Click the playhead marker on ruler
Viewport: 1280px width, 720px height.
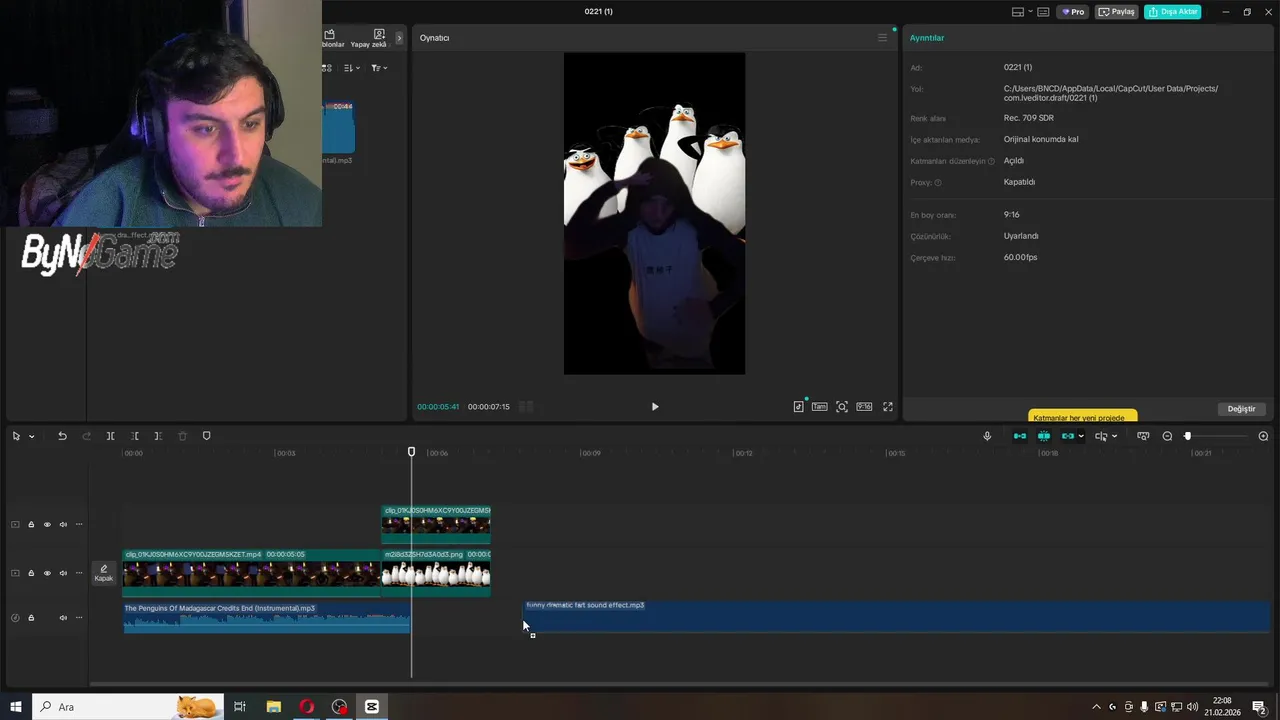[411, 452]
